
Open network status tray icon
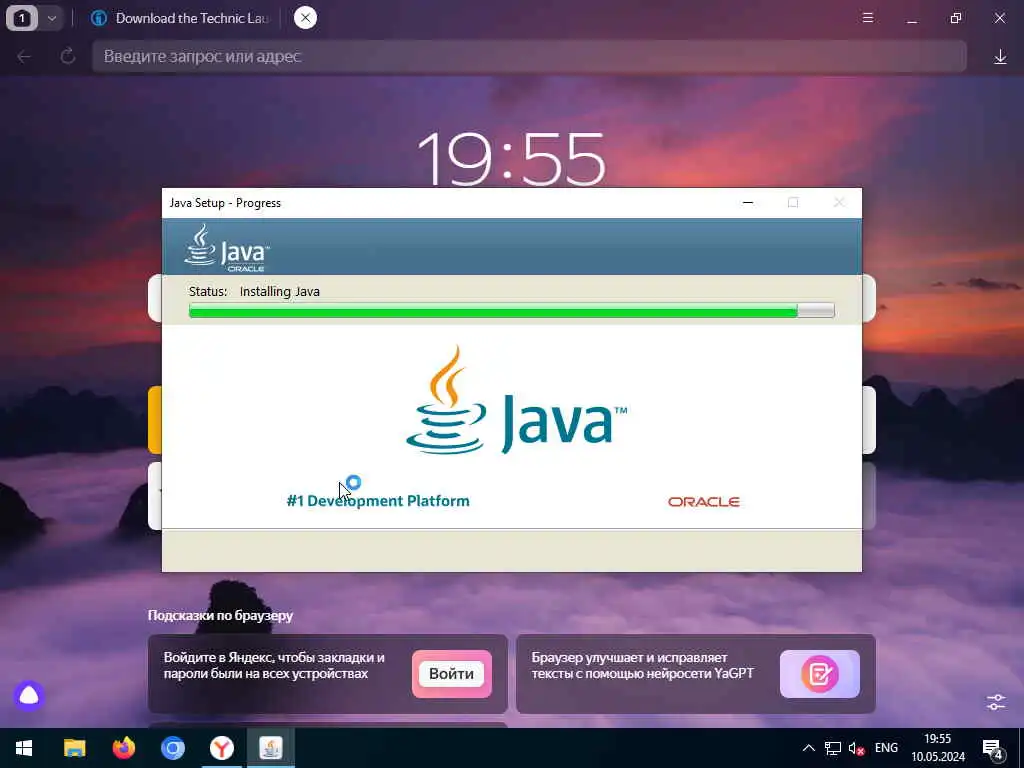(833, 748)
